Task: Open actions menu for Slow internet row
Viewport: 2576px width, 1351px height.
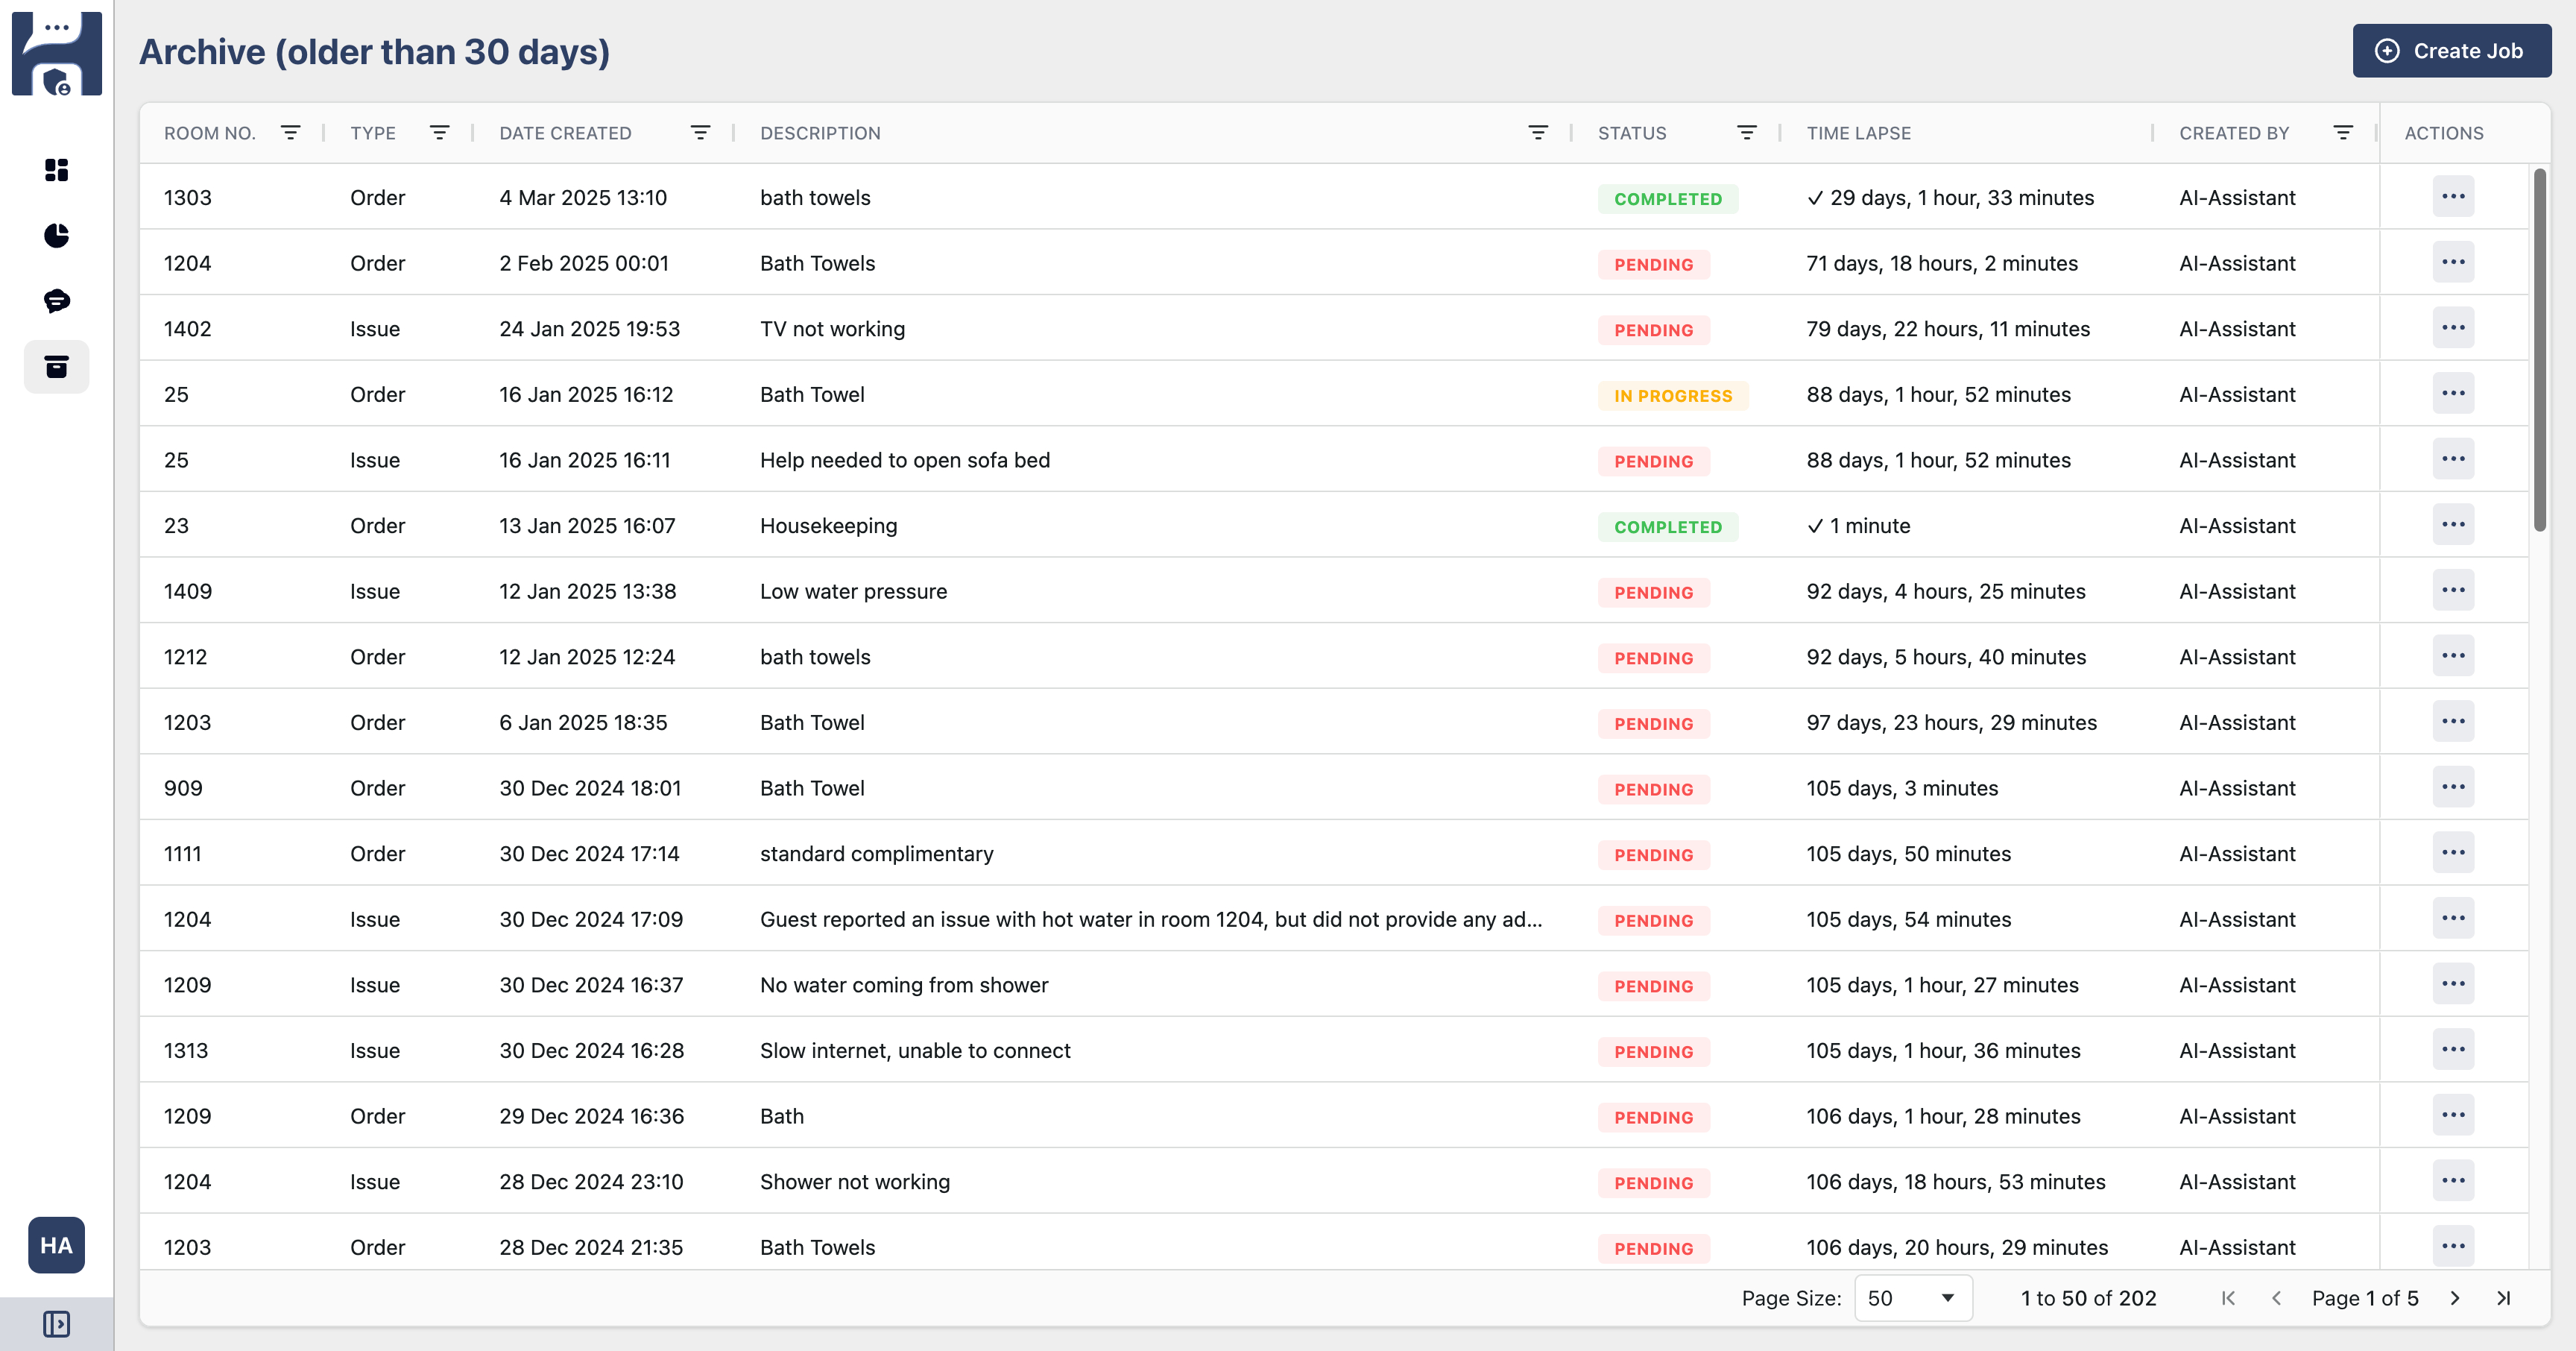Action: (2453, 1049)
